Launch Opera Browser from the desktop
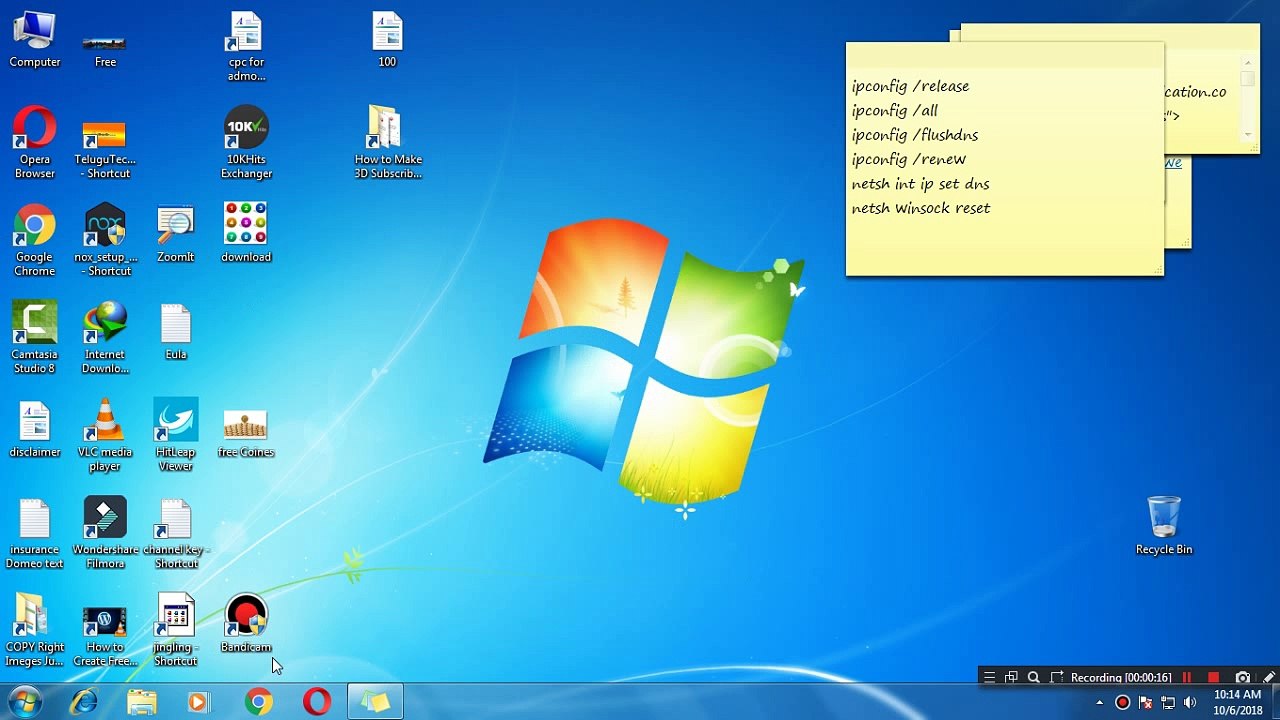Screen dimensions: 1280x720 click(x=35, y=143)
